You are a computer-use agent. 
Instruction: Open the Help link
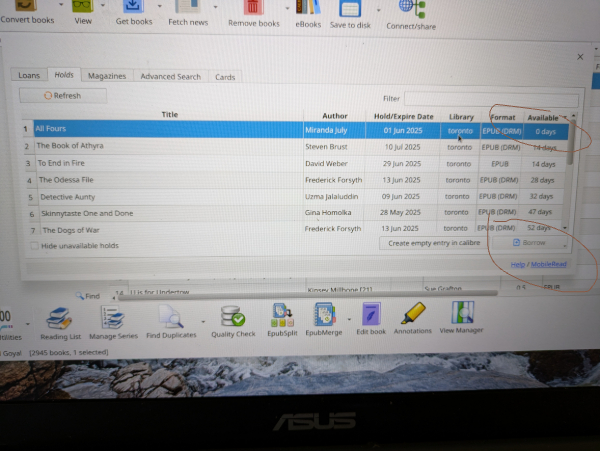pos(518,265)
